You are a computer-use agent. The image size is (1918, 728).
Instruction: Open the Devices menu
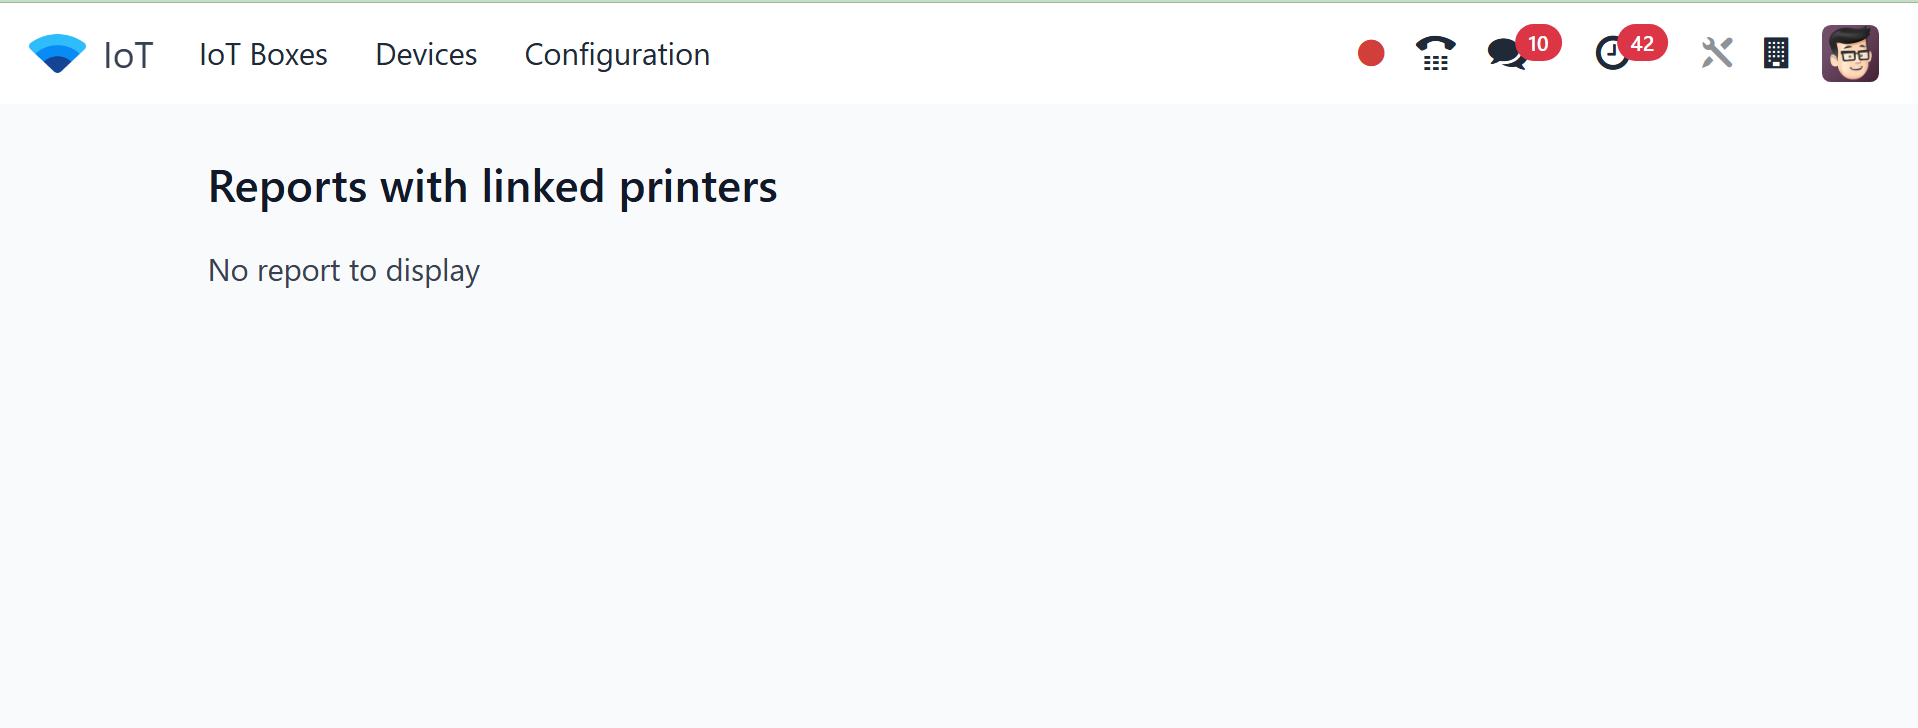click(426, 54)
